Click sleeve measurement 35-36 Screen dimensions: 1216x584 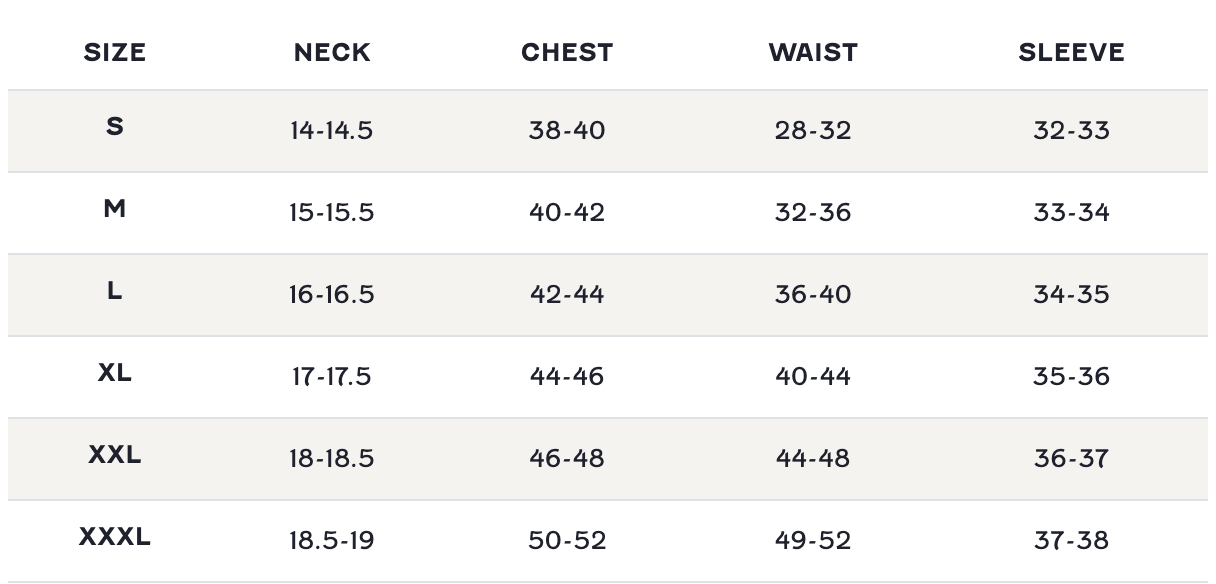[x=1071, y=377]
